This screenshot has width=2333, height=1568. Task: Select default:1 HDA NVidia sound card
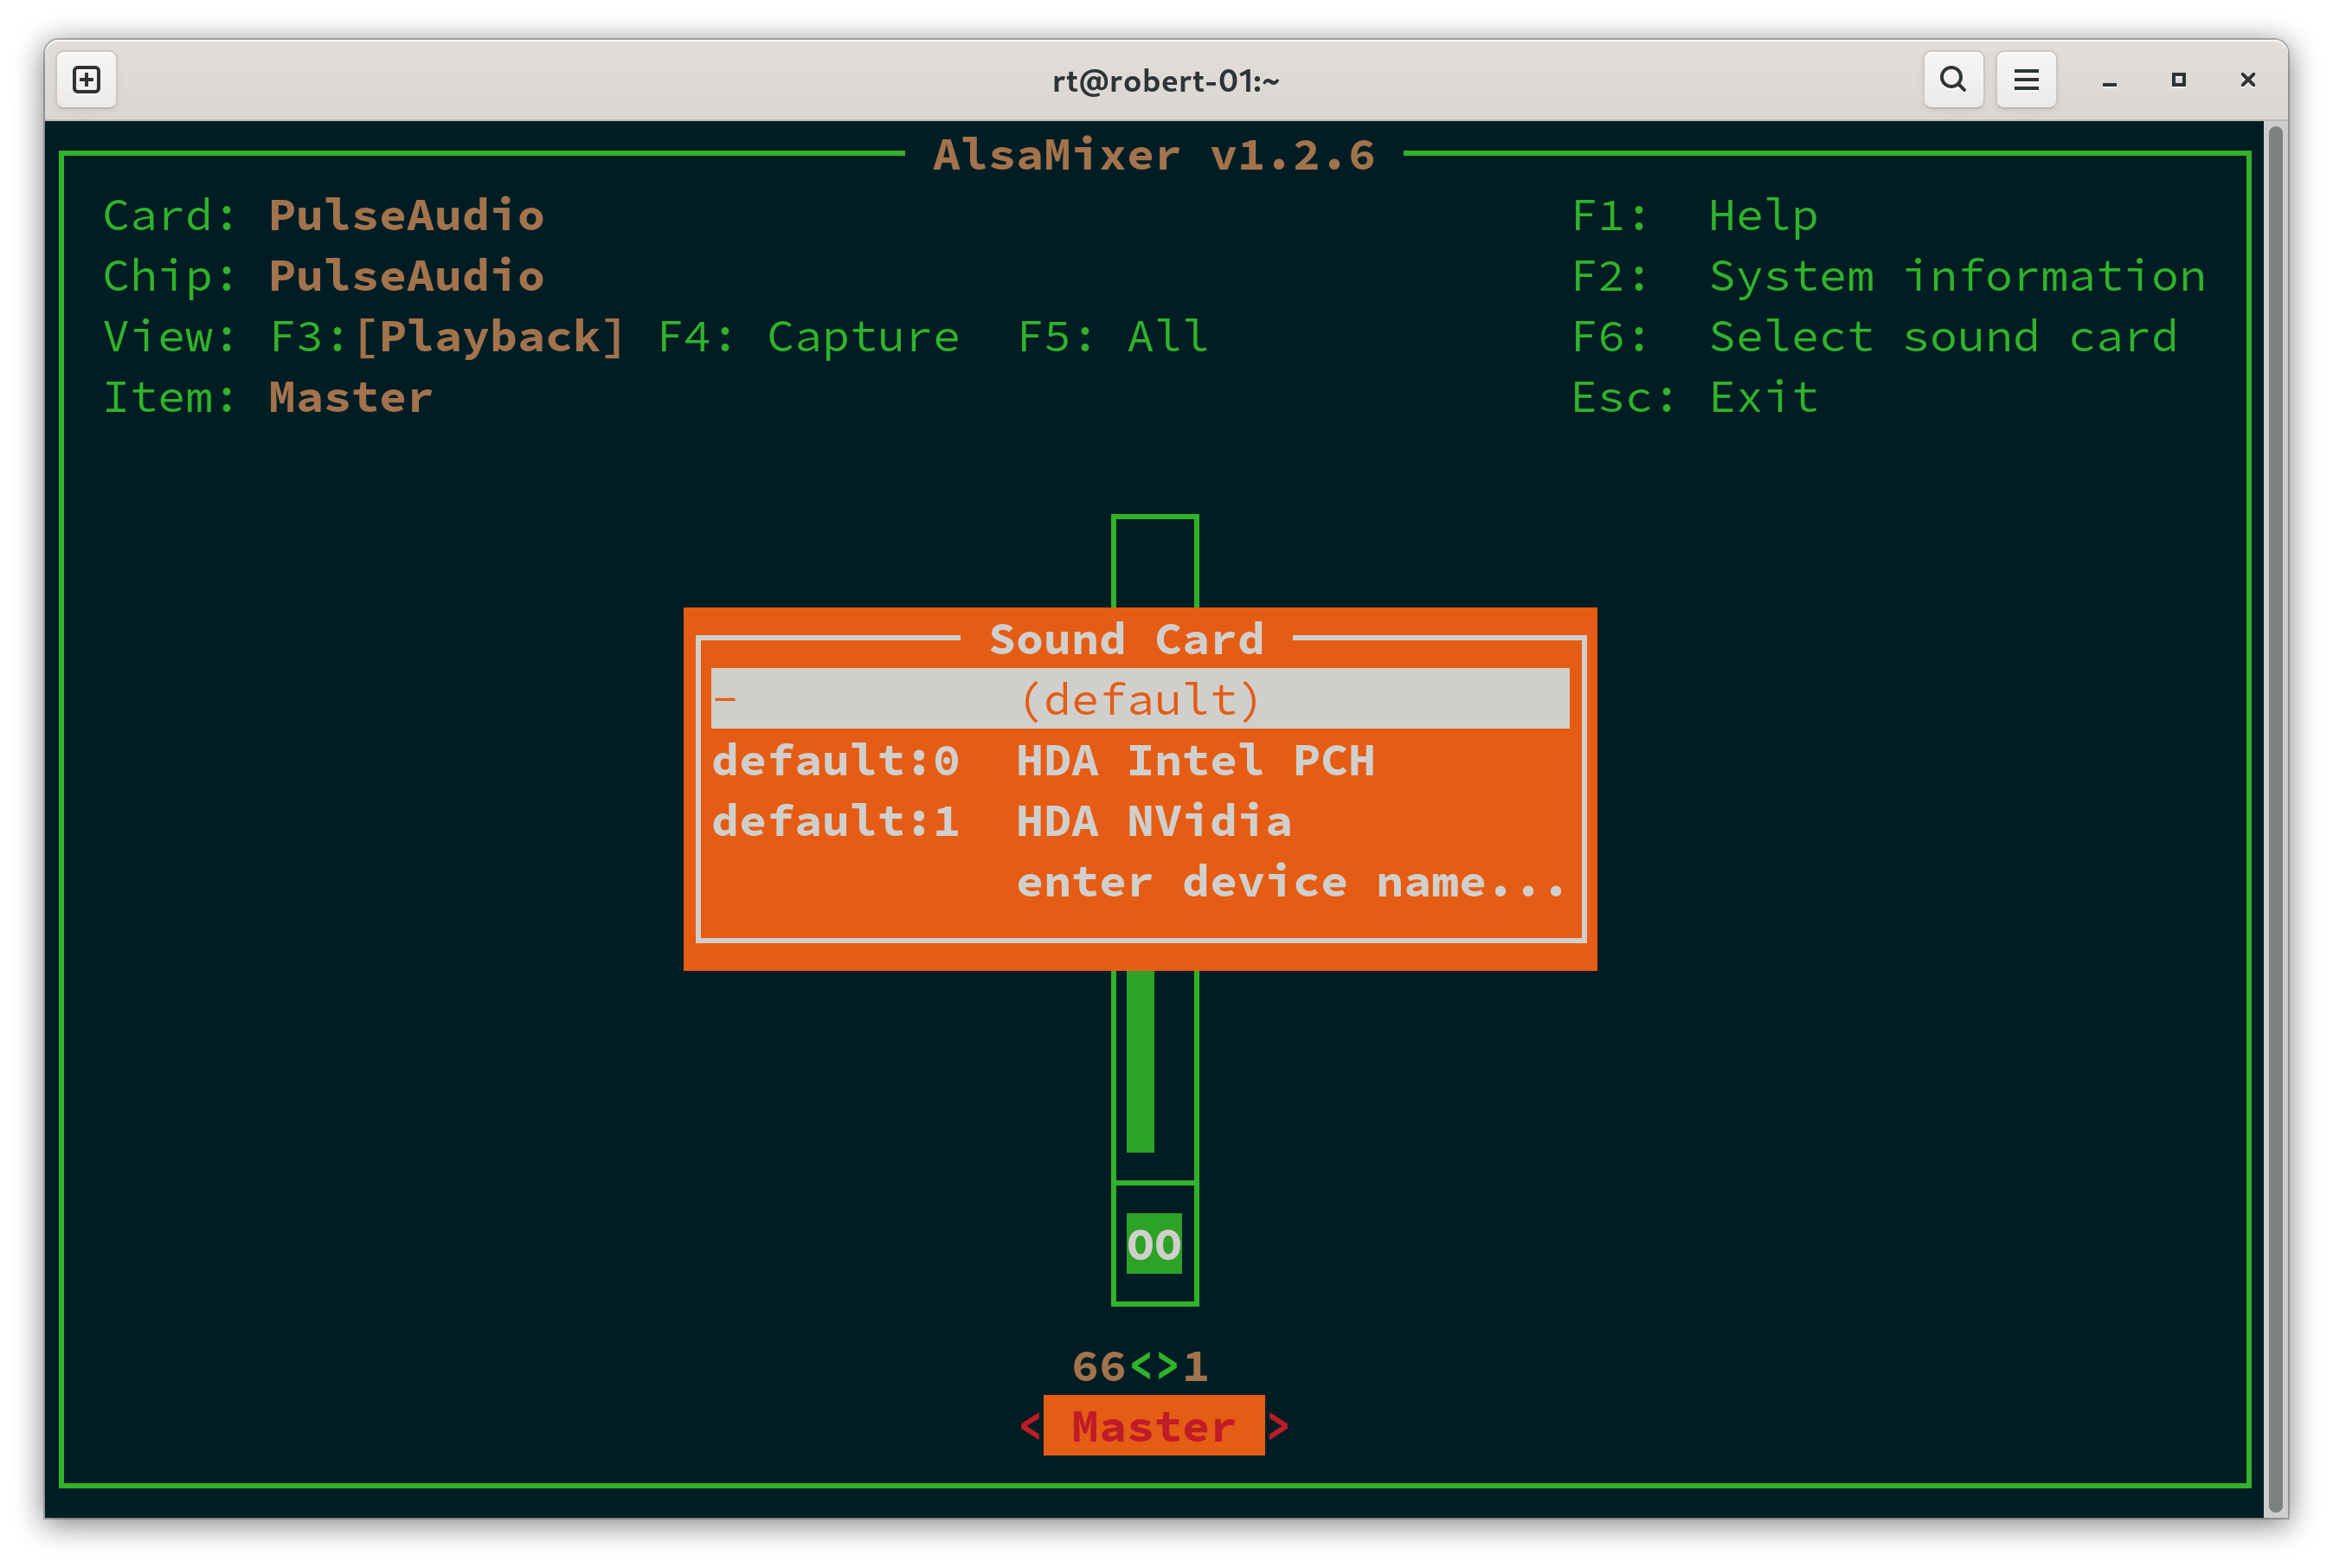tap(1001, 820)
